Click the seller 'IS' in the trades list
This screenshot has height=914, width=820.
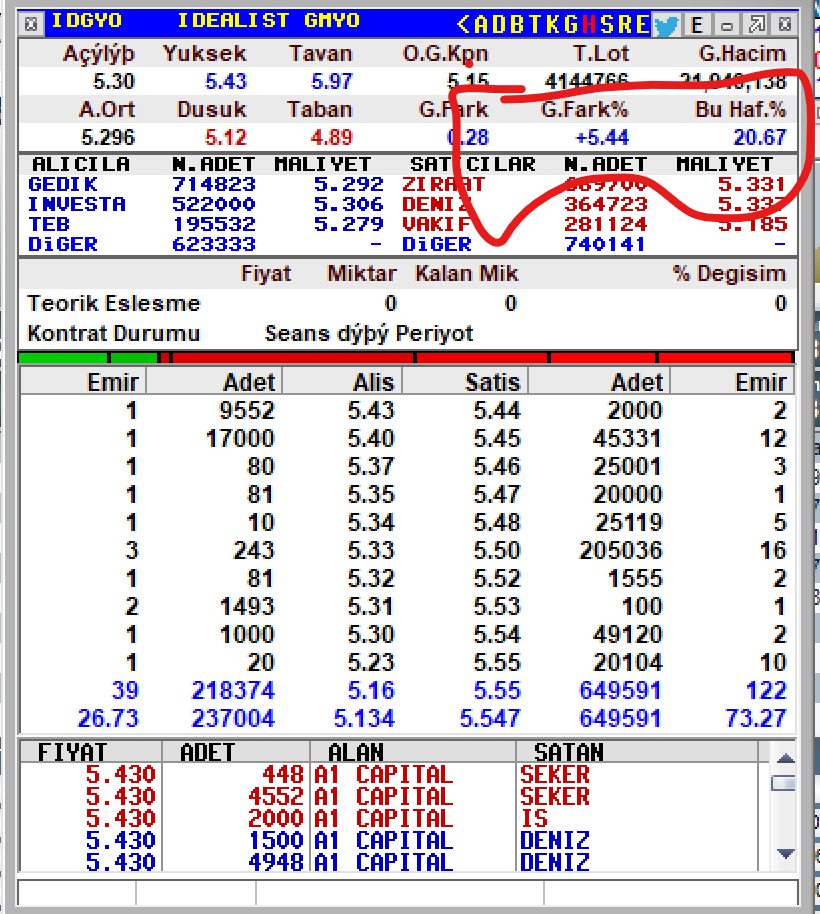click(x=534, y=818)
